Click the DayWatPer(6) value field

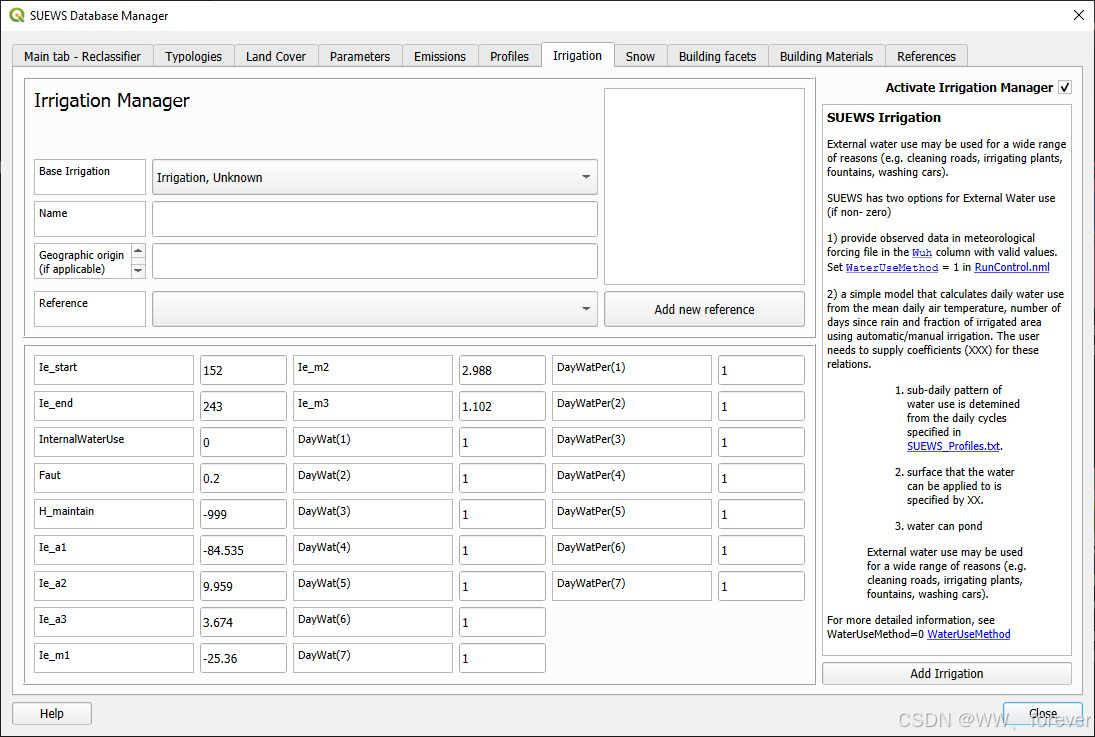[761, 550]
